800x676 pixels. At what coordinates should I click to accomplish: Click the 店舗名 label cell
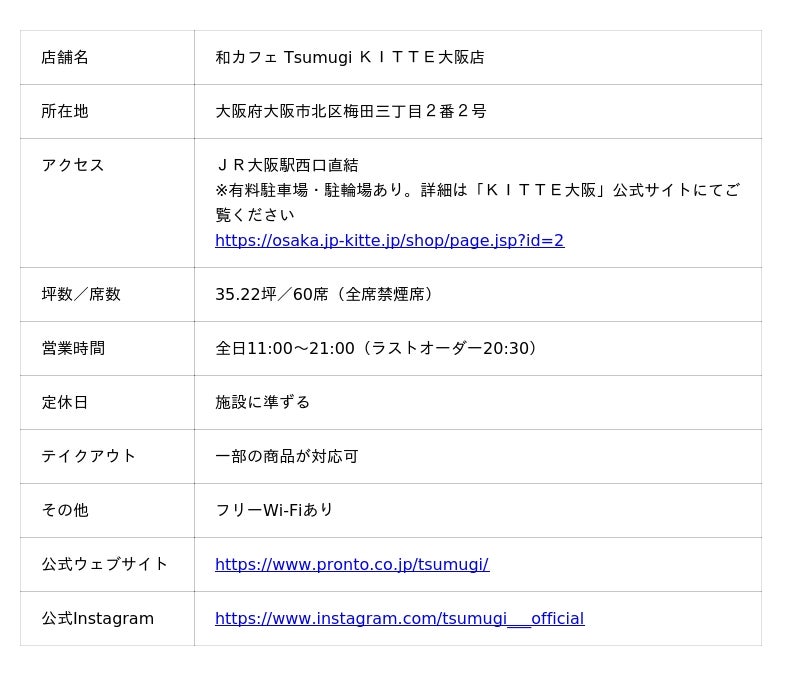tap(65, 58)
